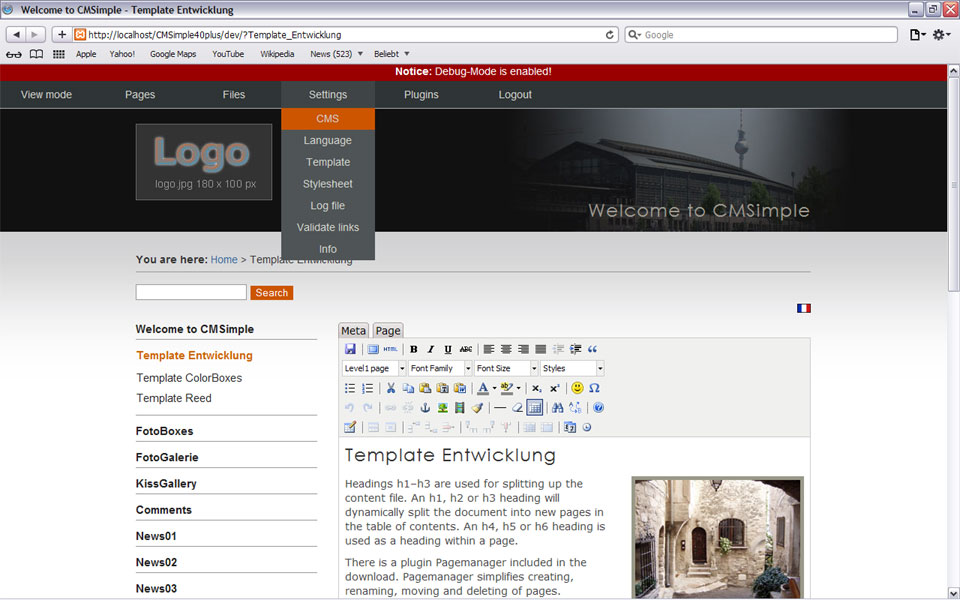The image size is (960, 600).
Task: Open the Font Family dropdown
Action: [440, 369]
